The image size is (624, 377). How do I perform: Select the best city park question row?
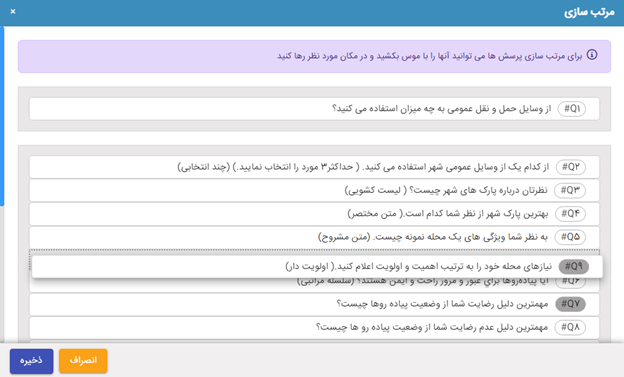(314, 214)
